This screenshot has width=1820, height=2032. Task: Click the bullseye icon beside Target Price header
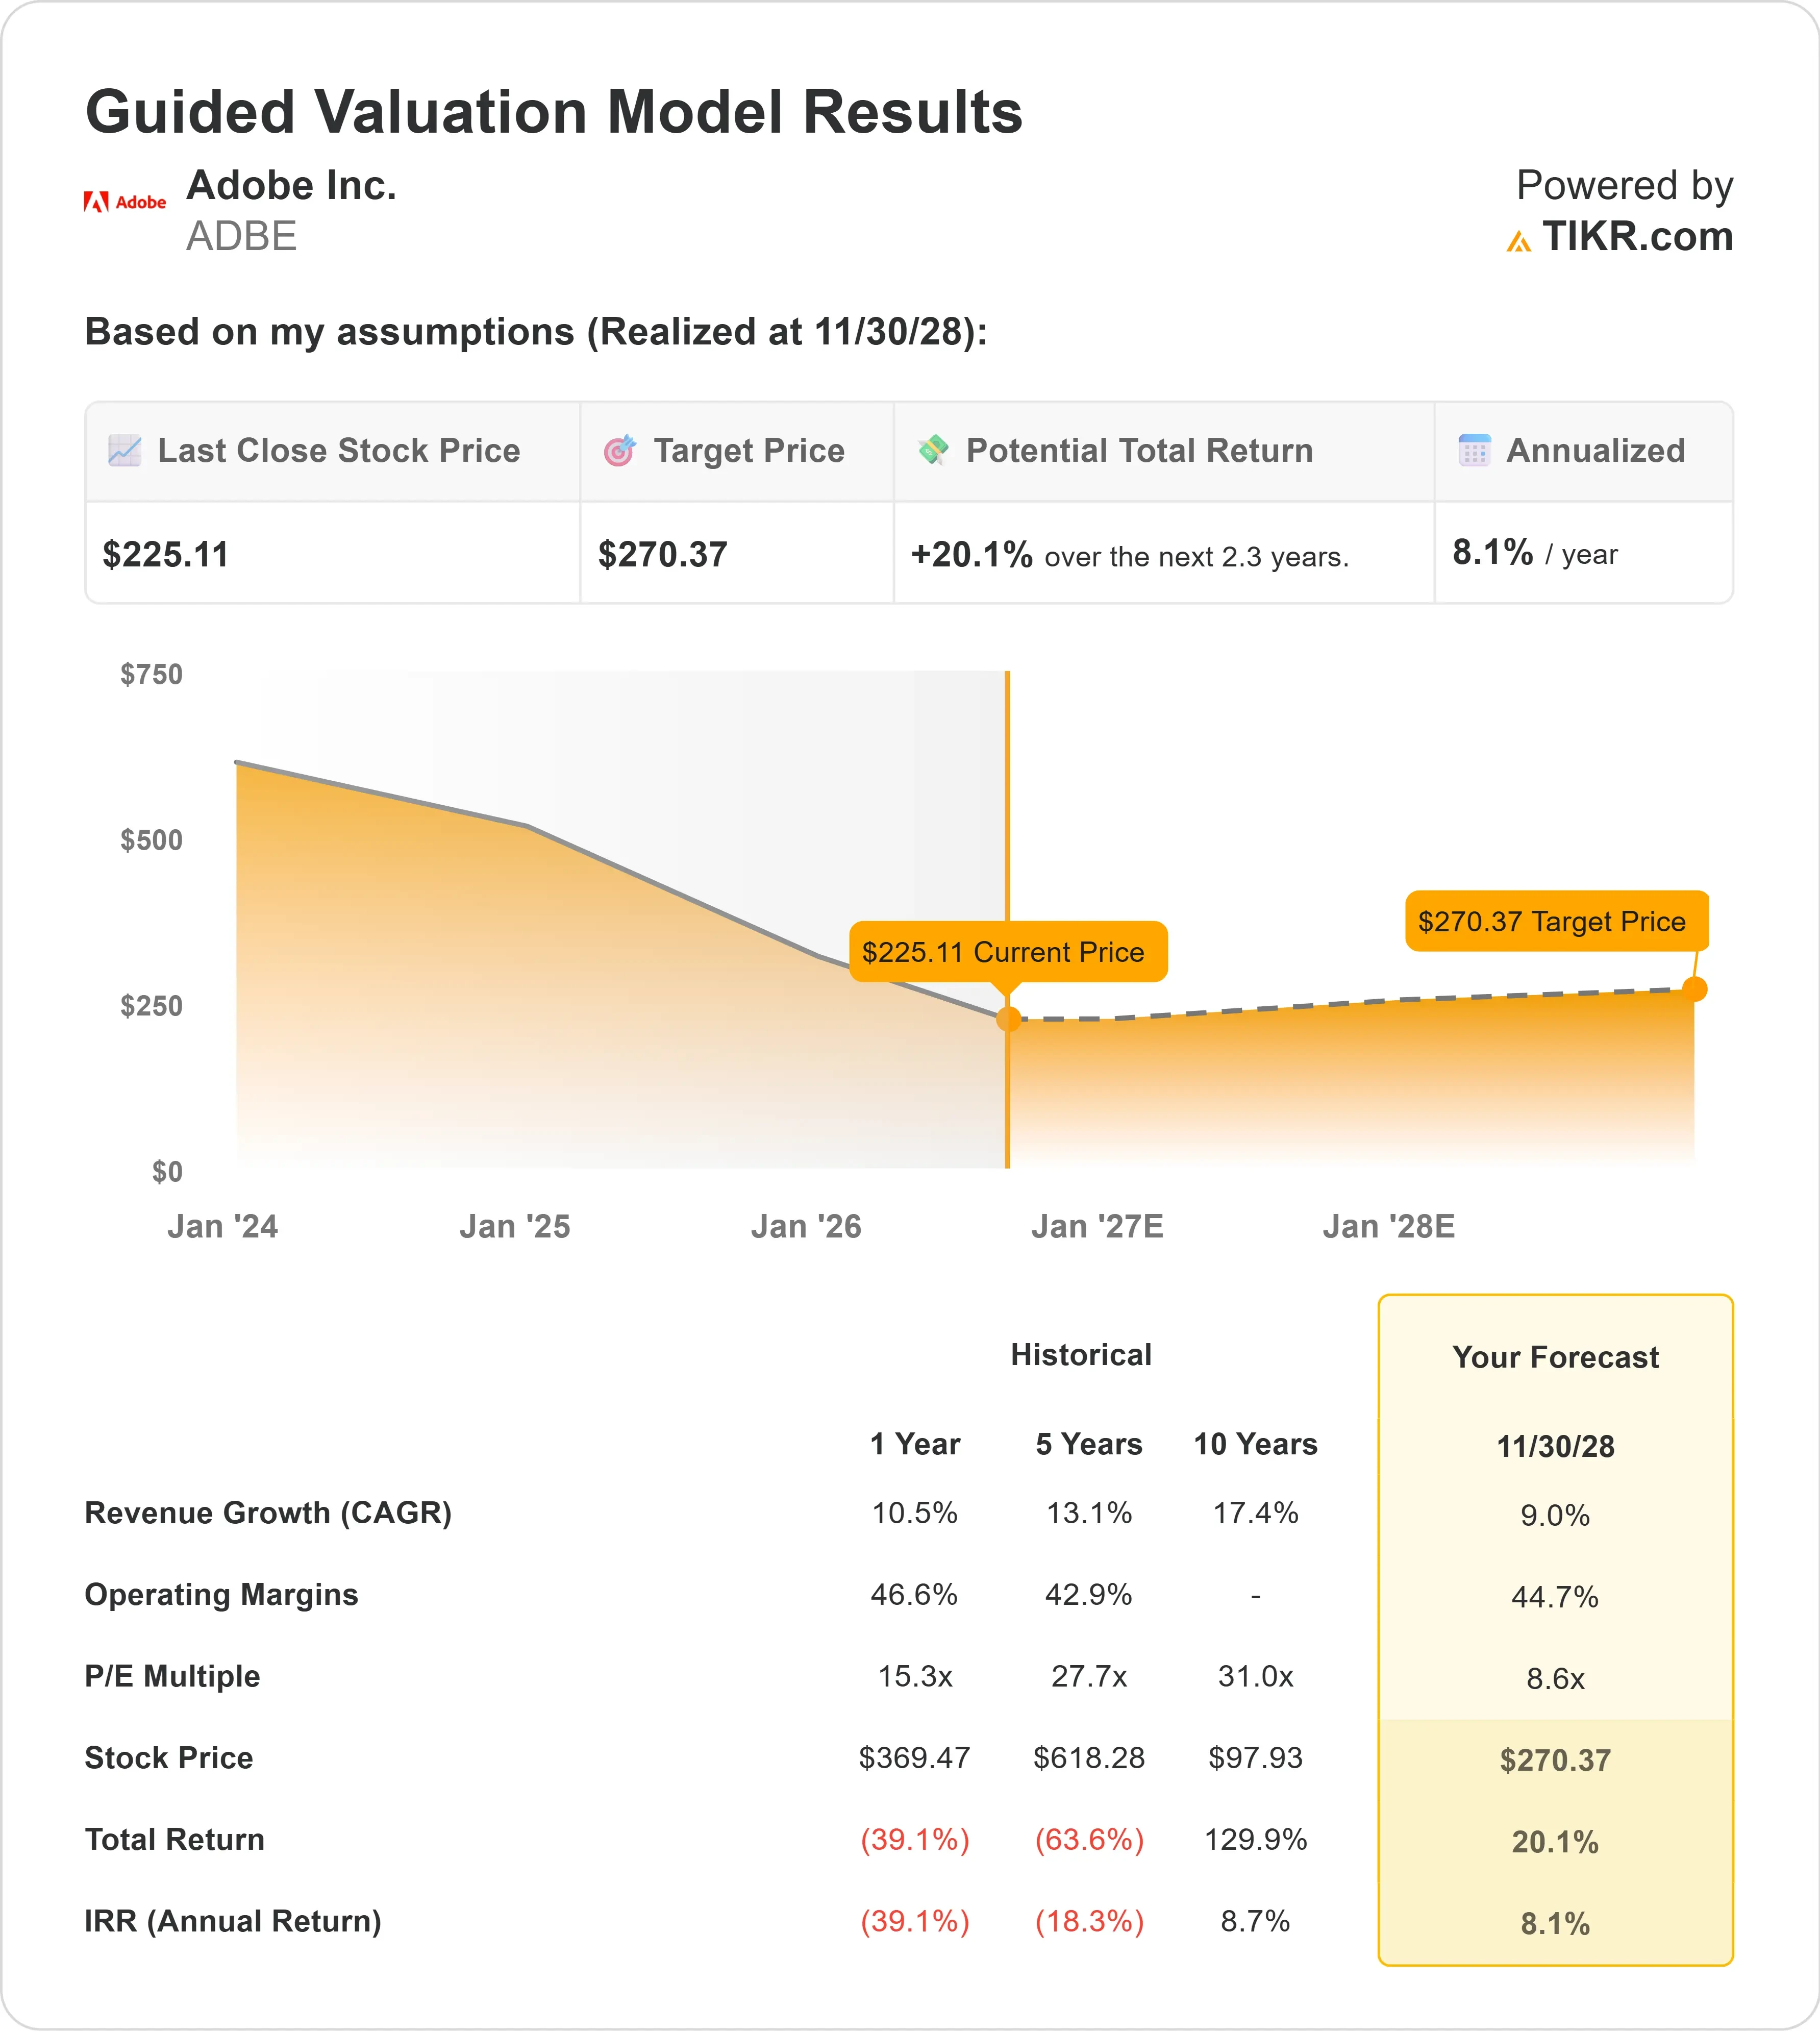click(620, 451)
